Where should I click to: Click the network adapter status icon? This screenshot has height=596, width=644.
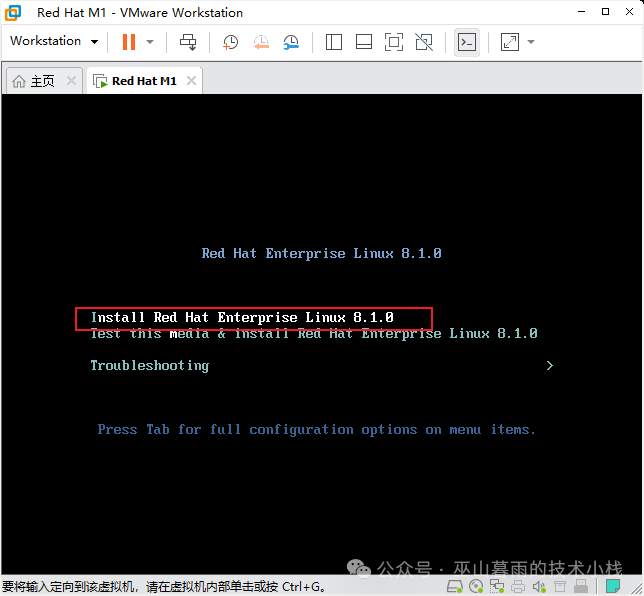pos(497,587)
